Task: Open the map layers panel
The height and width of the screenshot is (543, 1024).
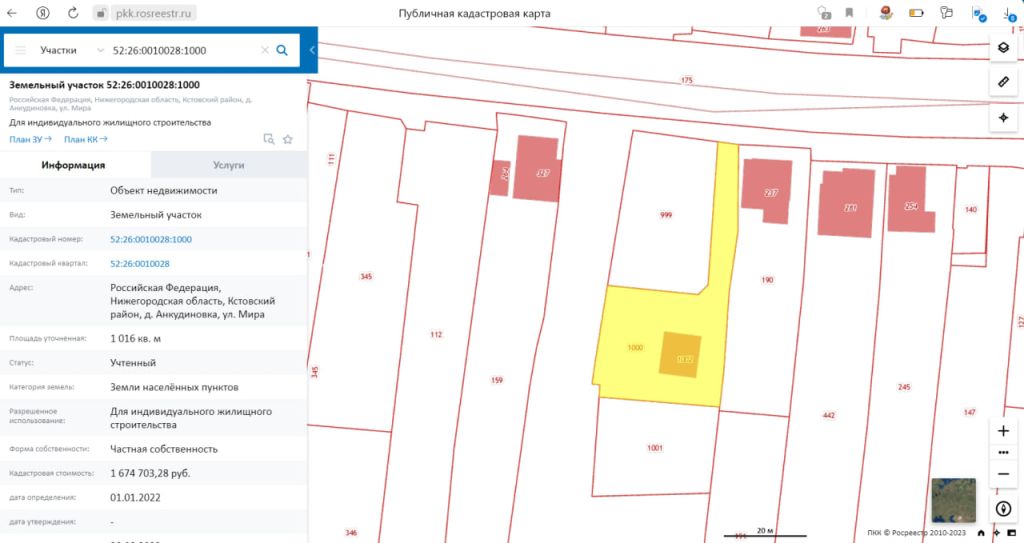Action: point(1003,48)
